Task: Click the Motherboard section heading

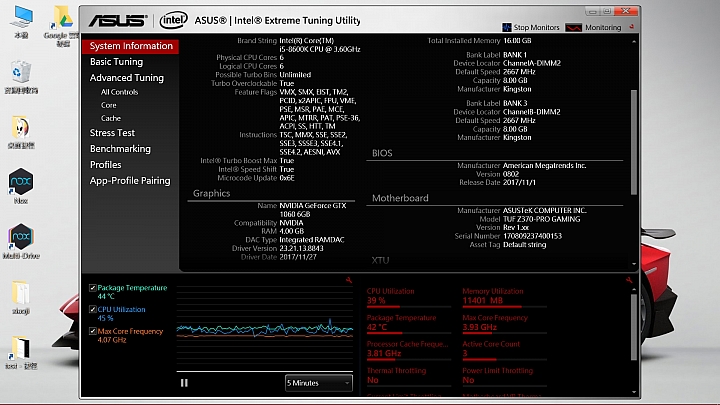Action: click(400, 198)
